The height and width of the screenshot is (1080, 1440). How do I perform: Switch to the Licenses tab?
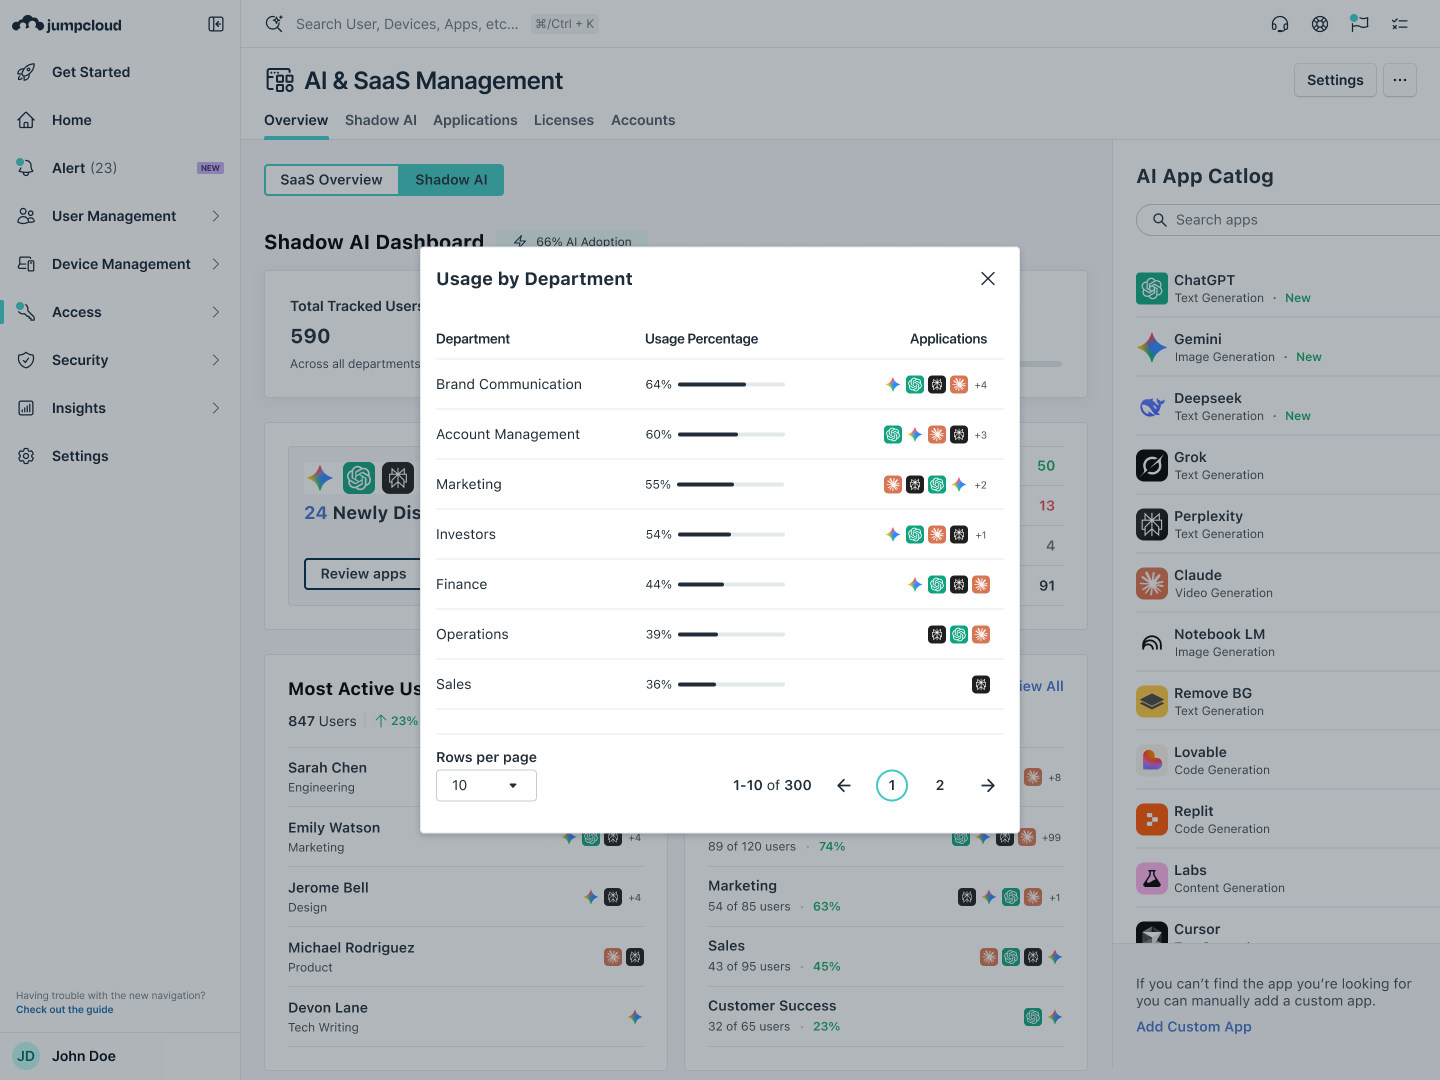coord(563,120)
